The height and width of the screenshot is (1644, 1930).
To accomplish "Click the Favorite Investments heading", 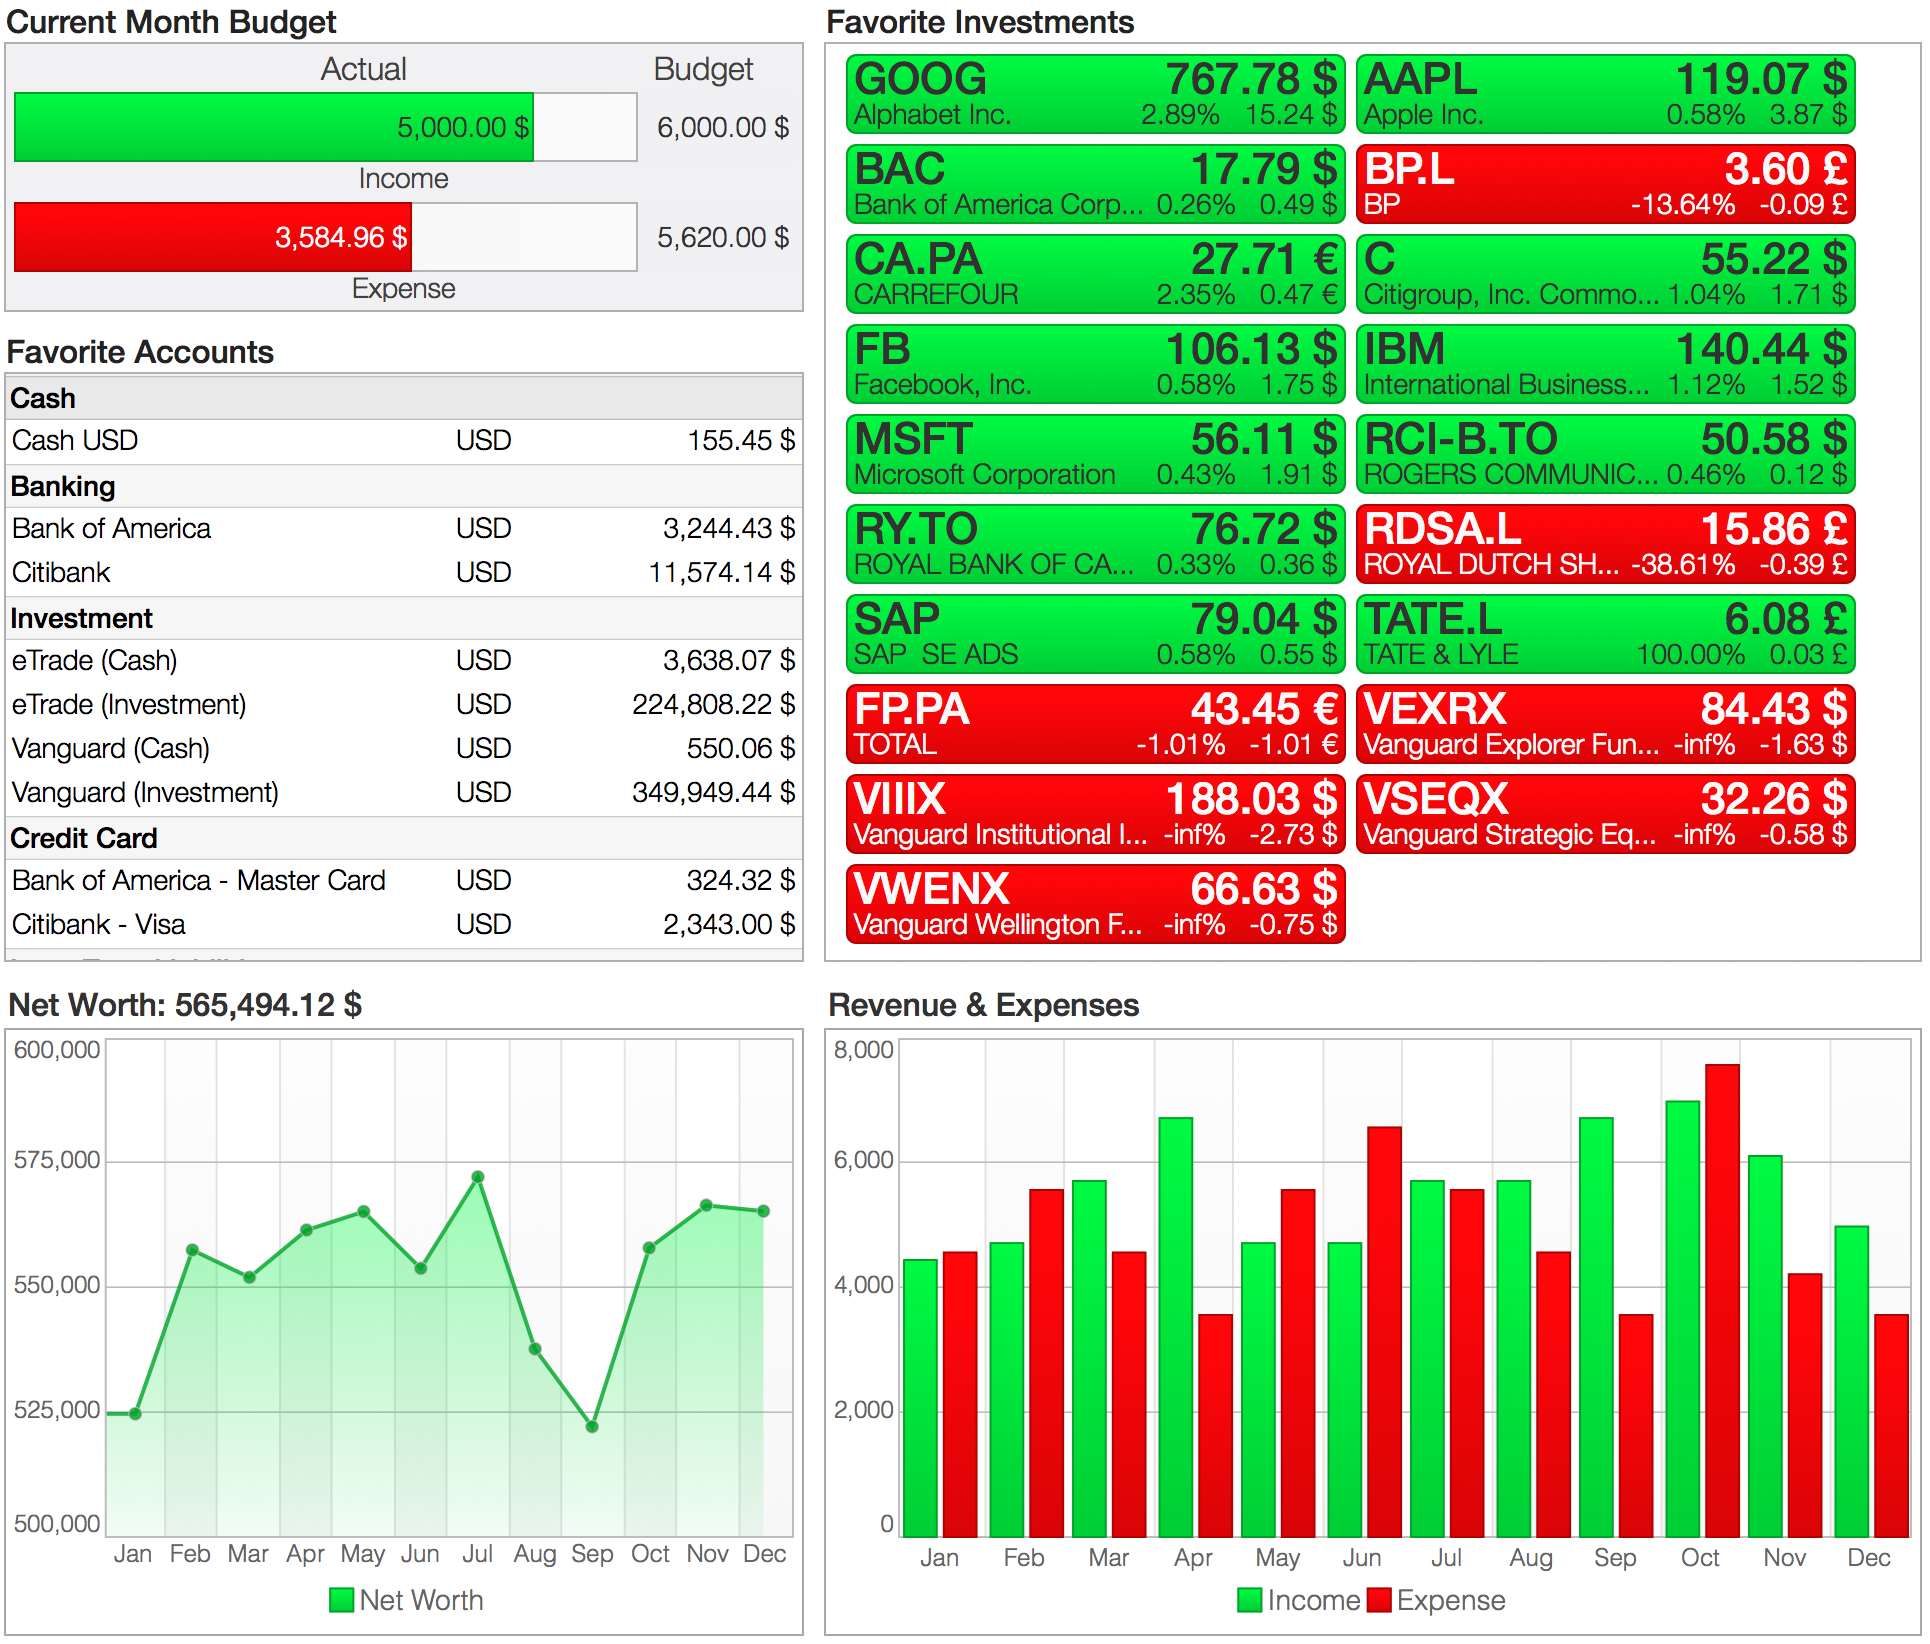I will pyautogui.click(x=981, y=22).
